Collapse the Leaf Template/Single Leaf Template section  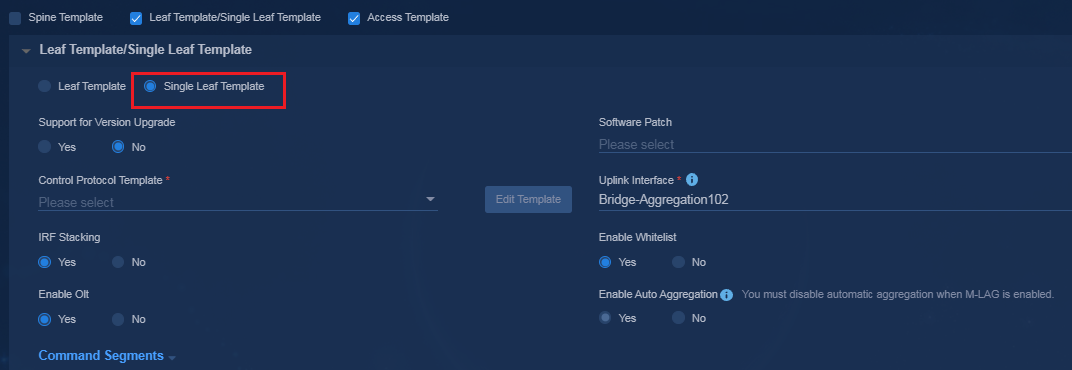26,51
